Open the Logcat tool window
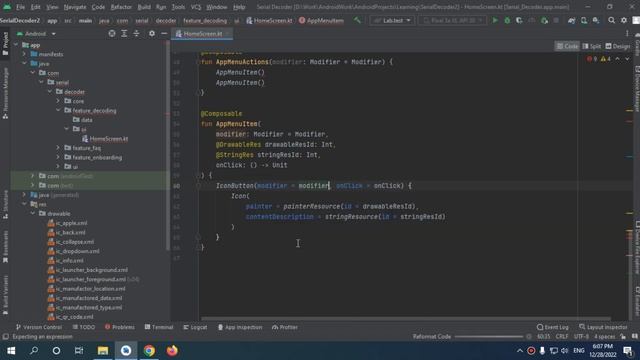Image resolution: width=640 pixels, height=360 pixels. [x=195, y=327]
